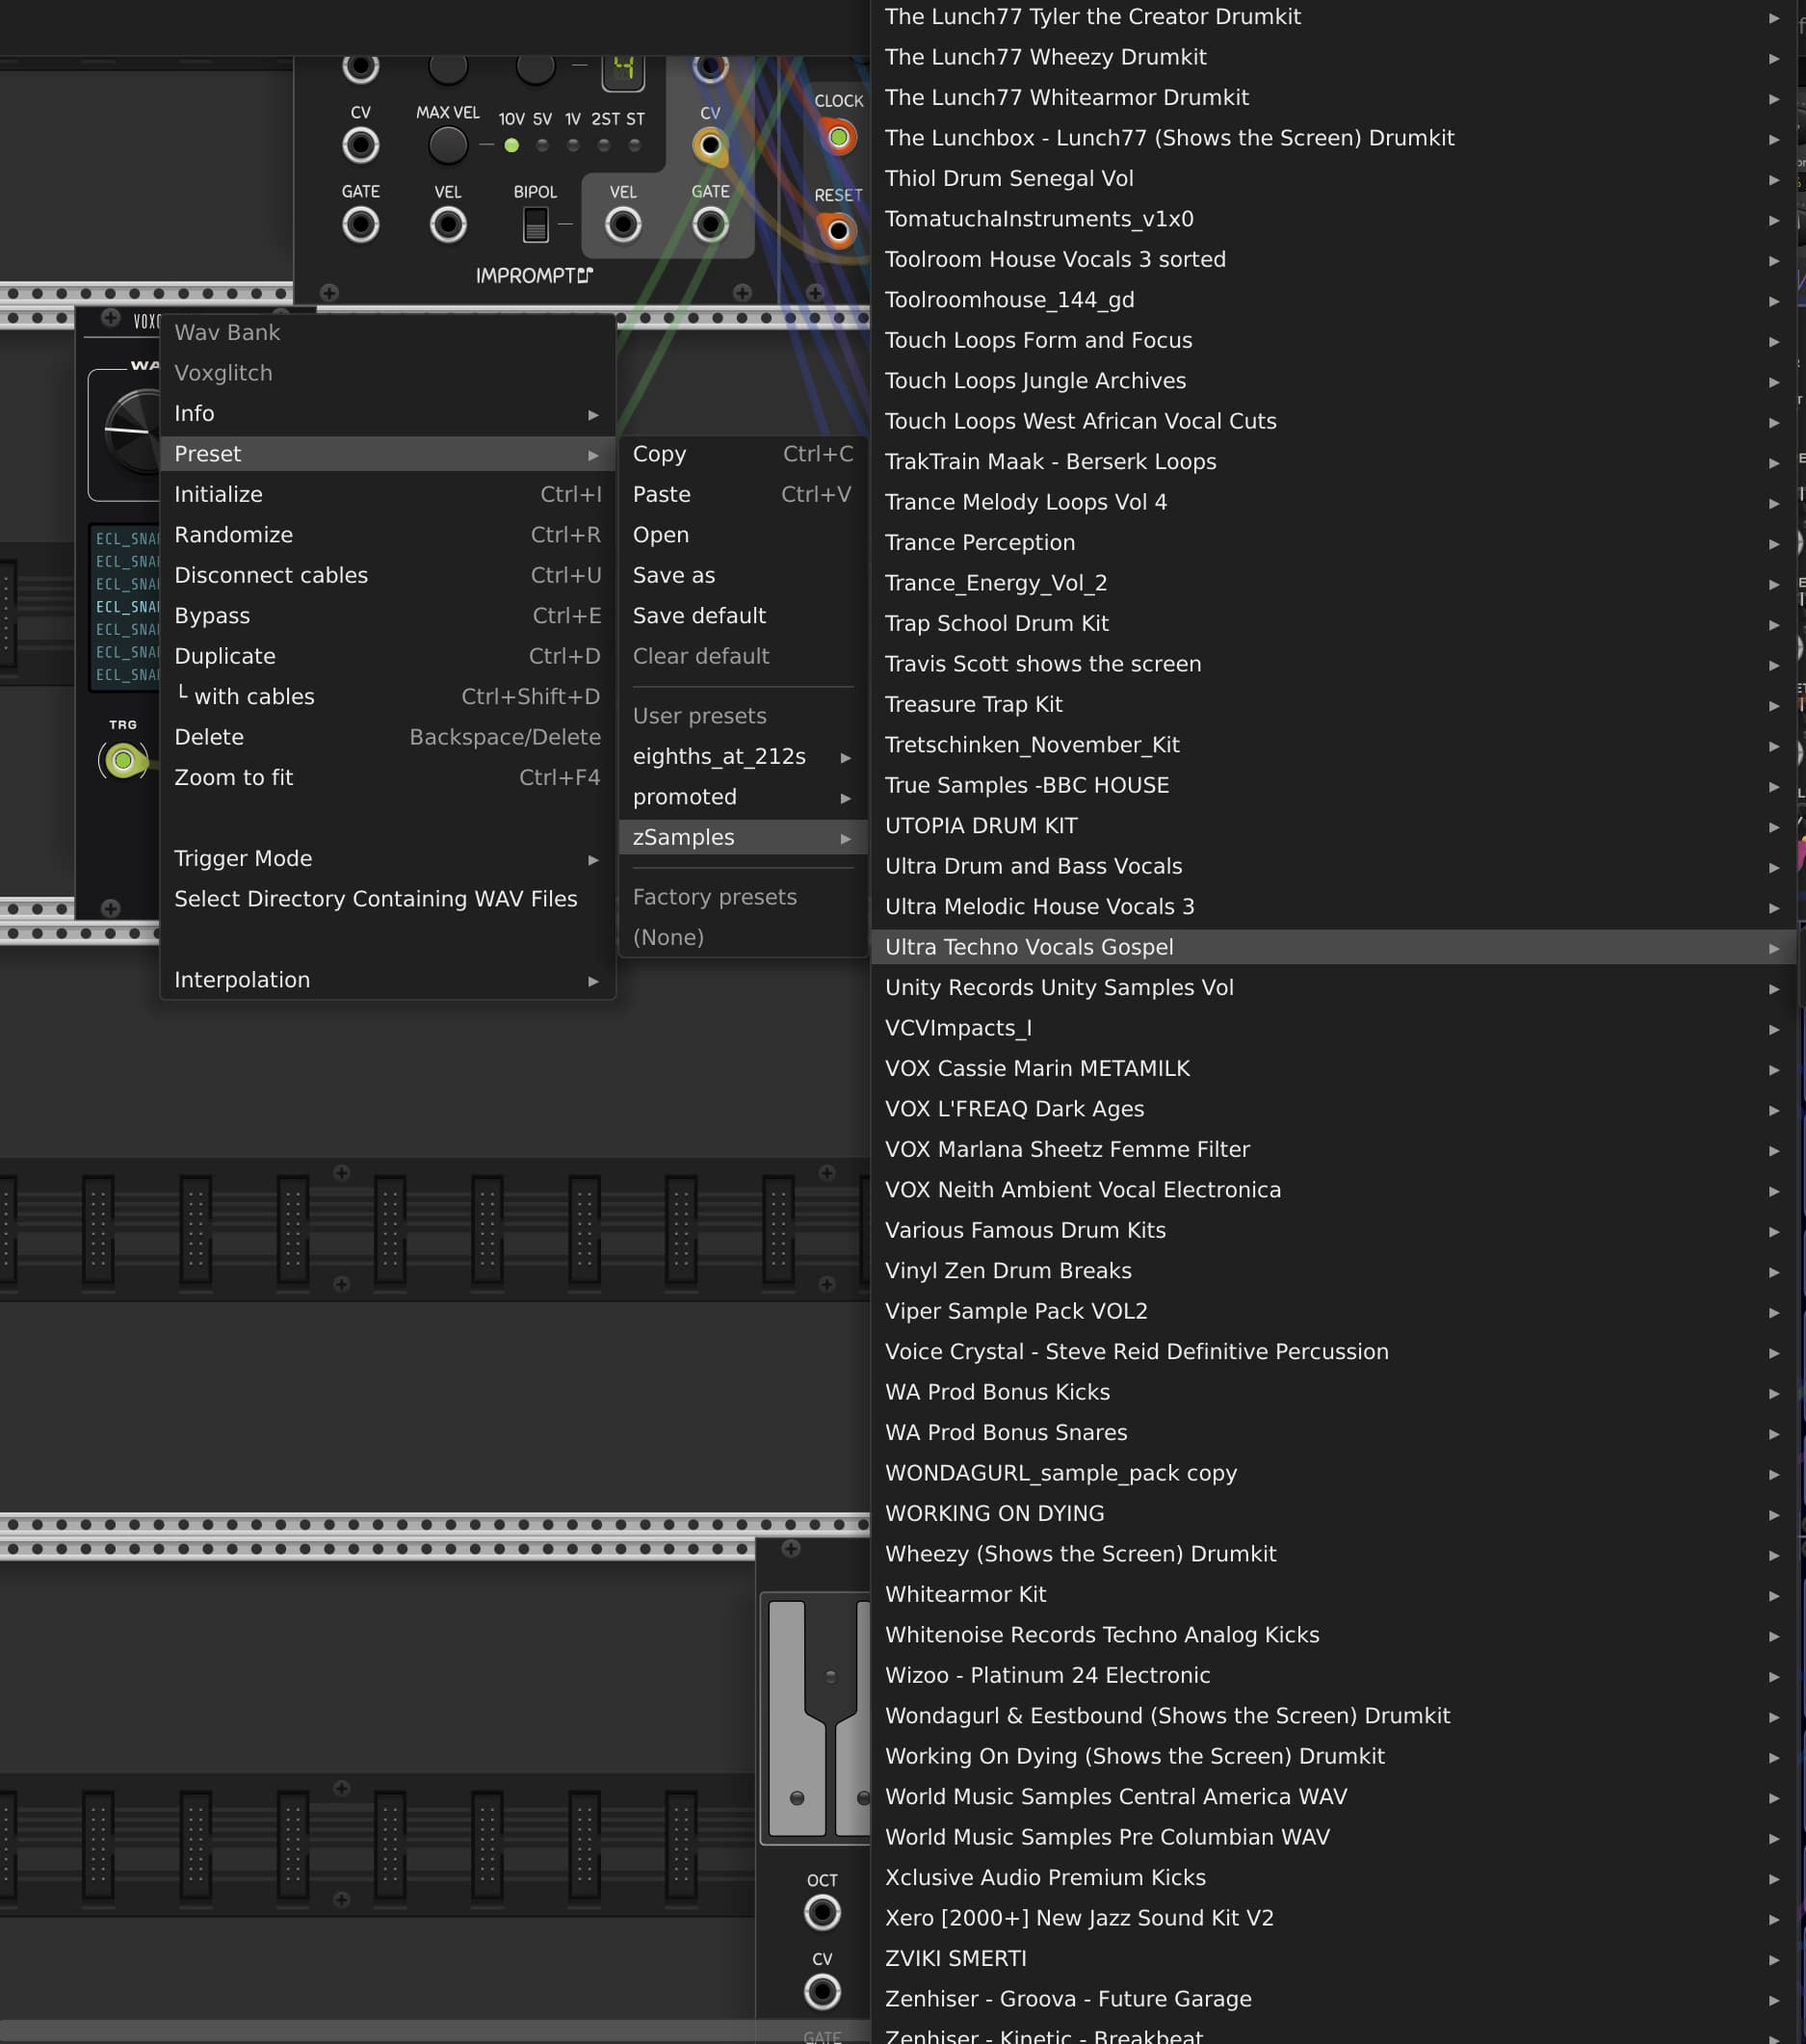
Task: Click the left VEL jack beside BIPOL switch
Action: (x=448, y=225)
